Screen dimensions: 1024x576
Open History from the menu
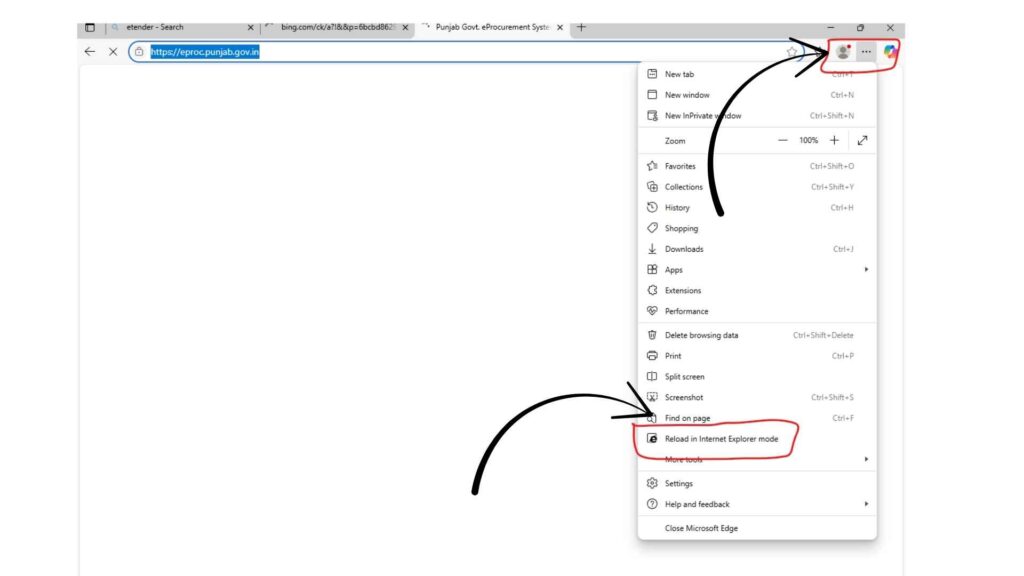pyautogui.click(x=757, y=208)
